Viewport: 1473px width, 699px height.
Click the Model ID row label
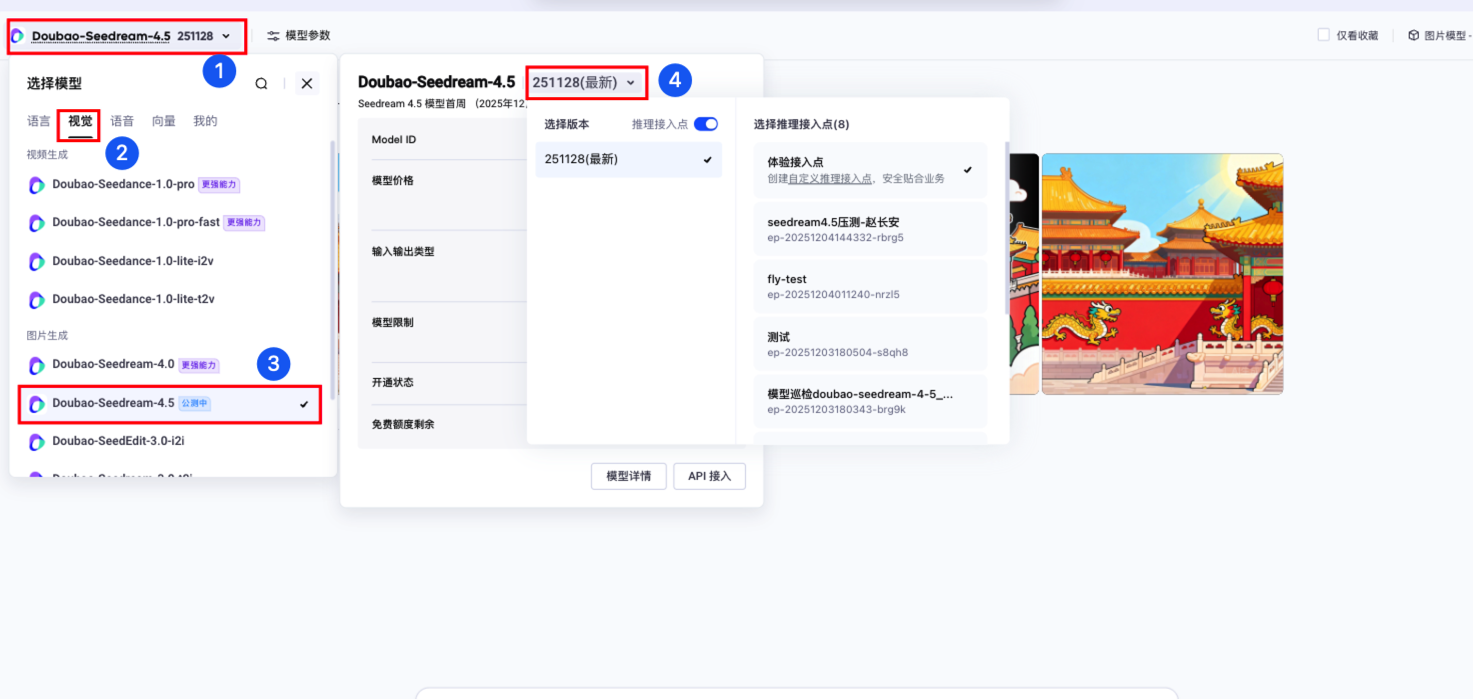click(394, 140)
